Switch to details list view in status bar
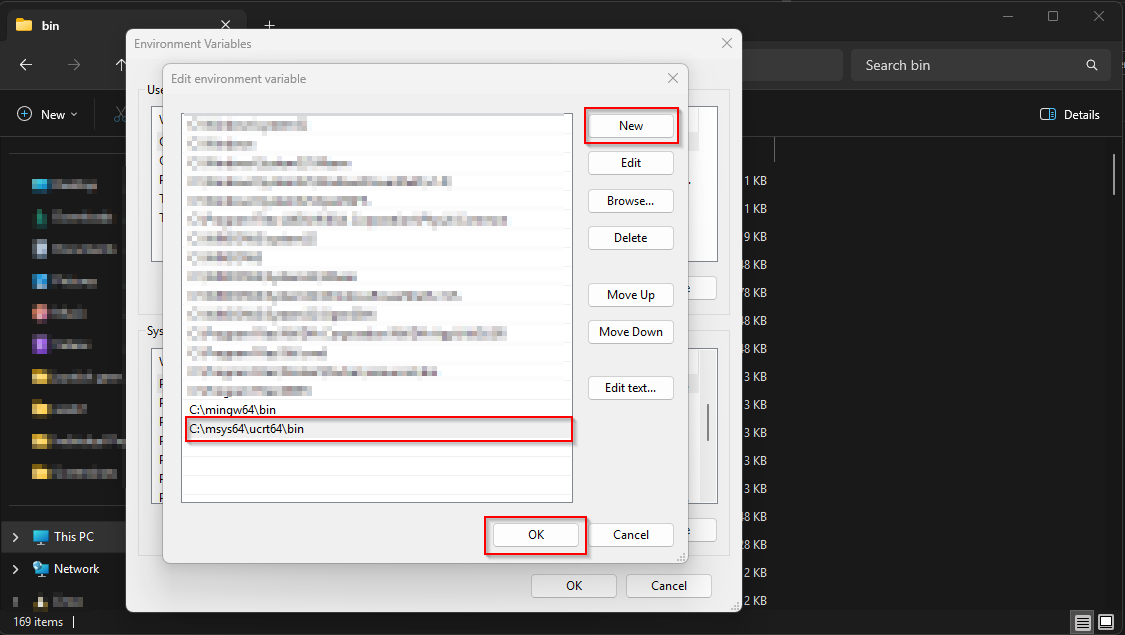 coord(1083,622)
